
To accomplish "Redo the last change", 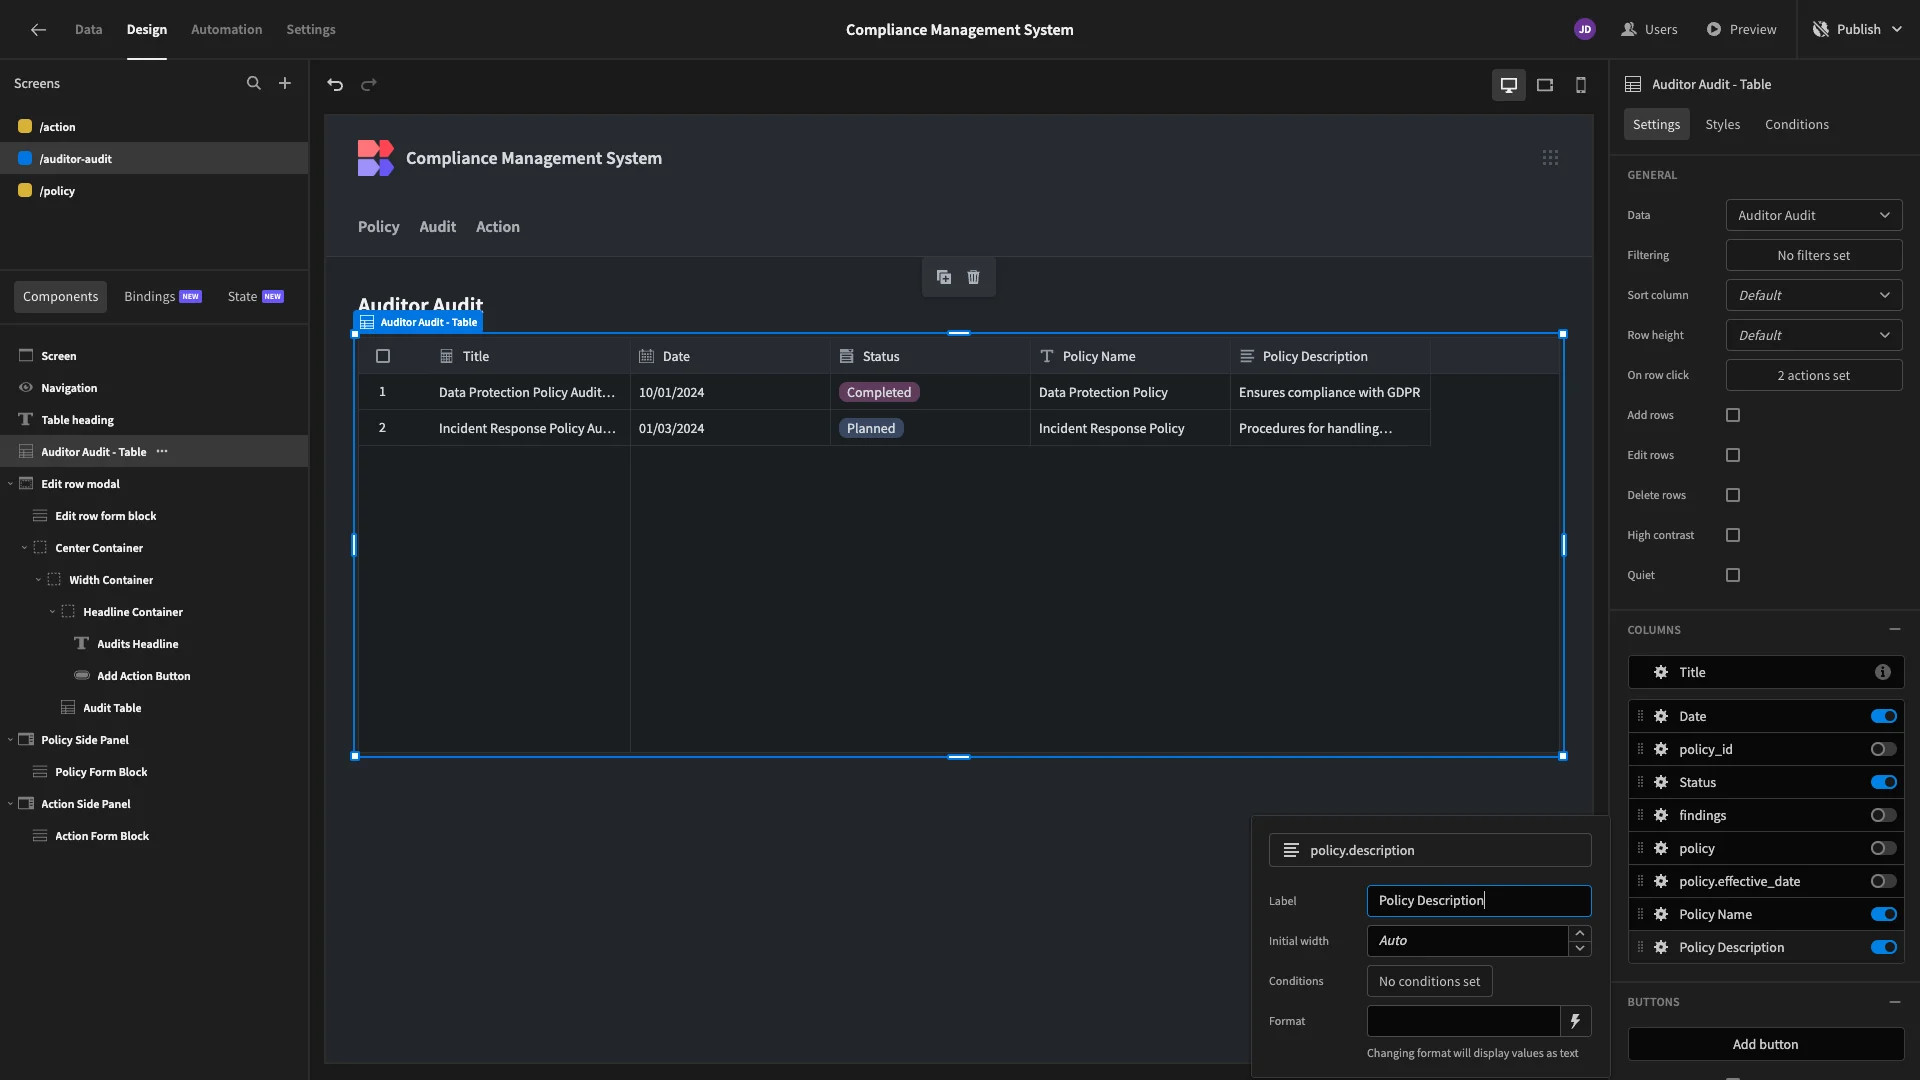I will pos(369,85).
